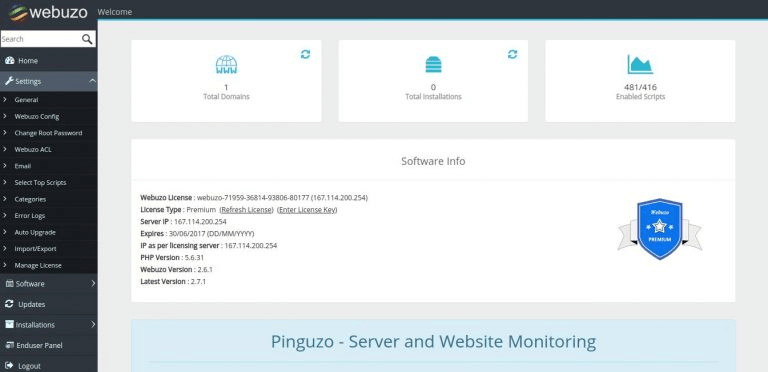This screenshot has width=768, height=372.
Task: Click the Refresh License link
Action: pos(246,209)
